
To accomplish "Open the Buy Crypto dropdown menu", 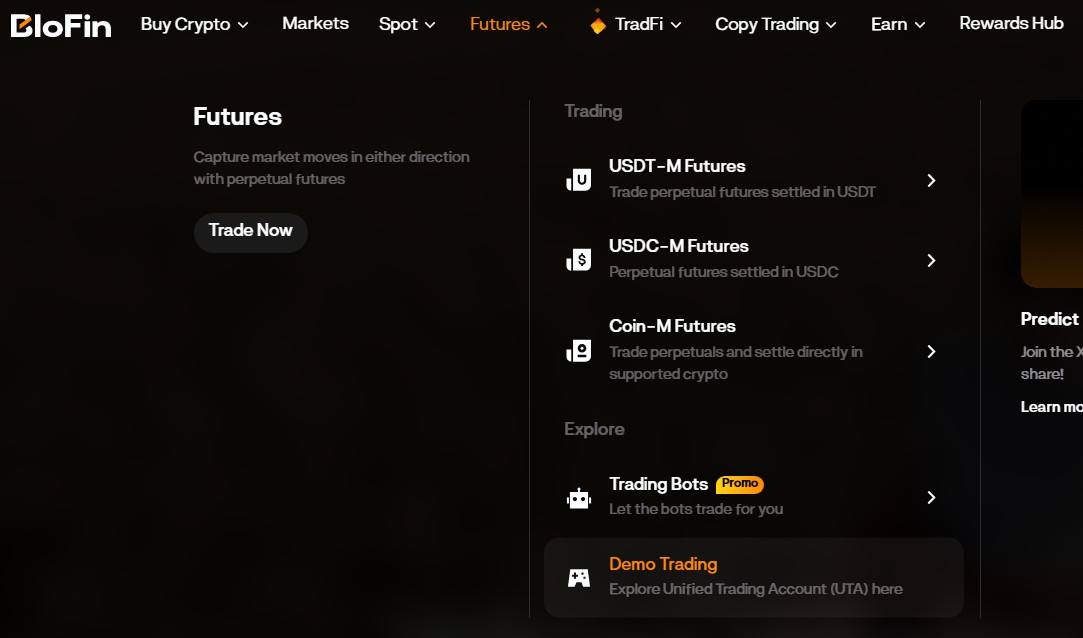I will click(x=194, y=24).
